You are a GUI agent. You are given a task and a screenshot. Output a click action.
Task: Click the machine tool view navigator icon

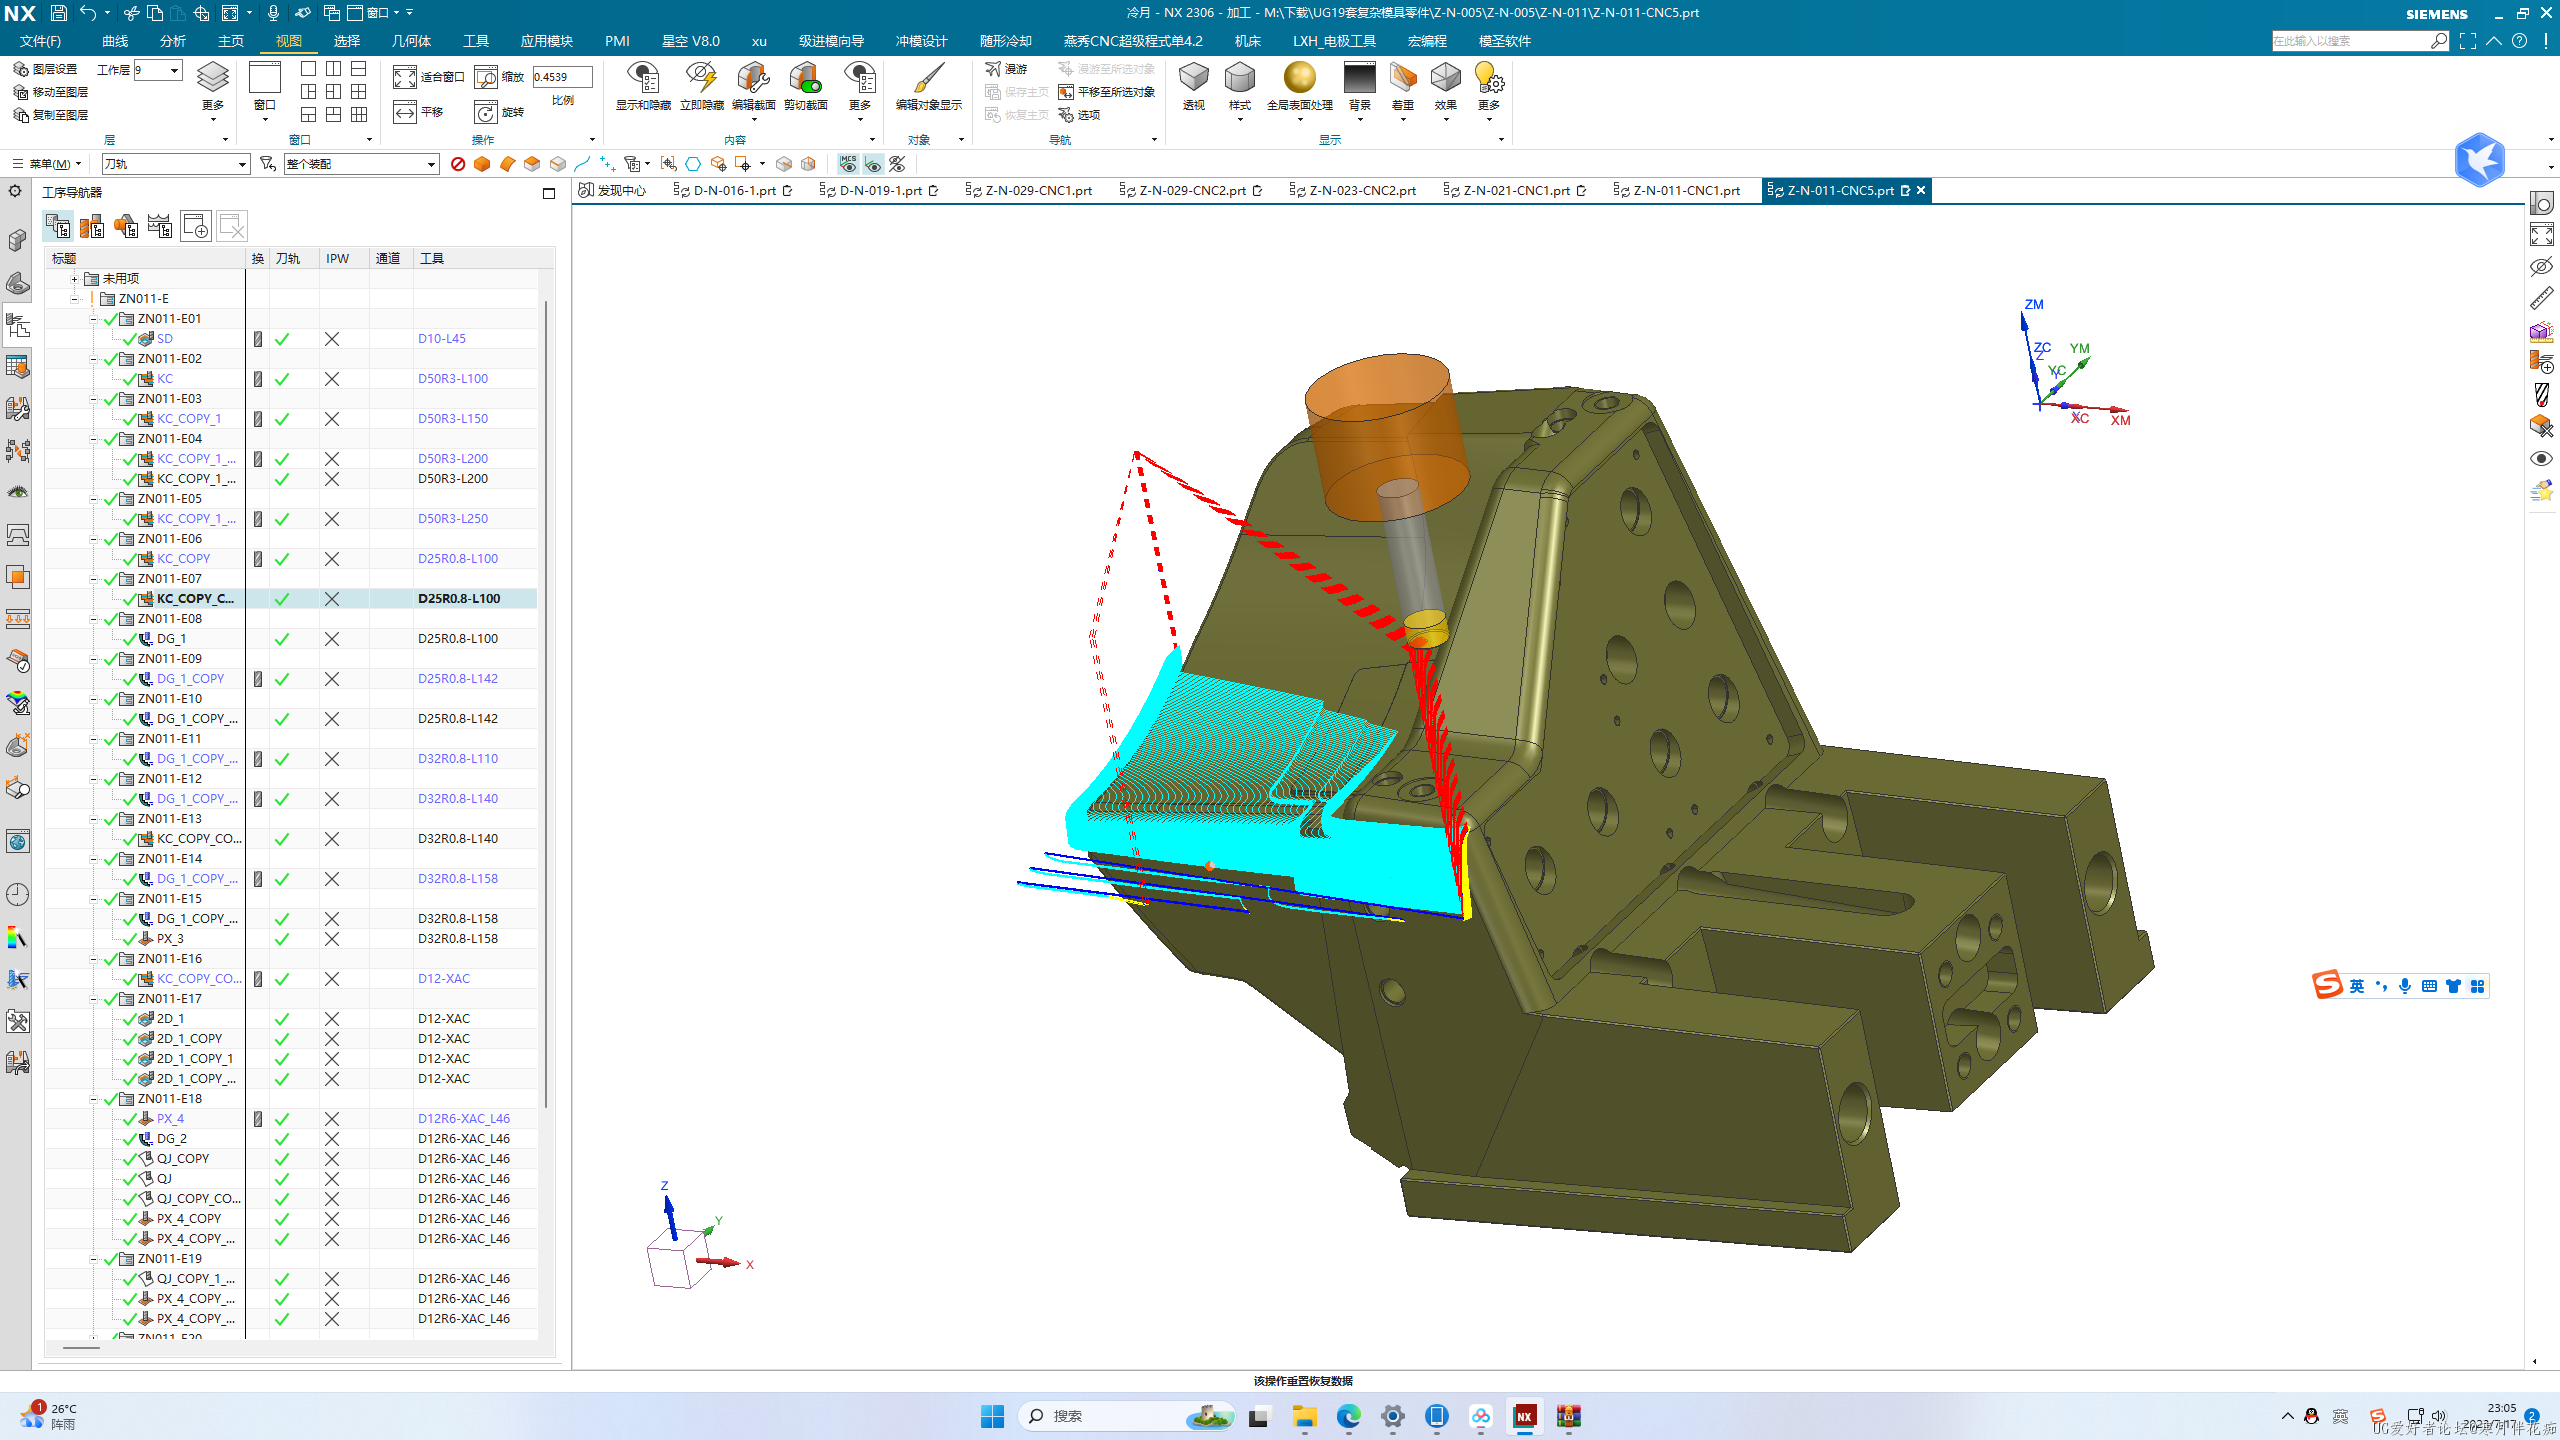point(92,226)
